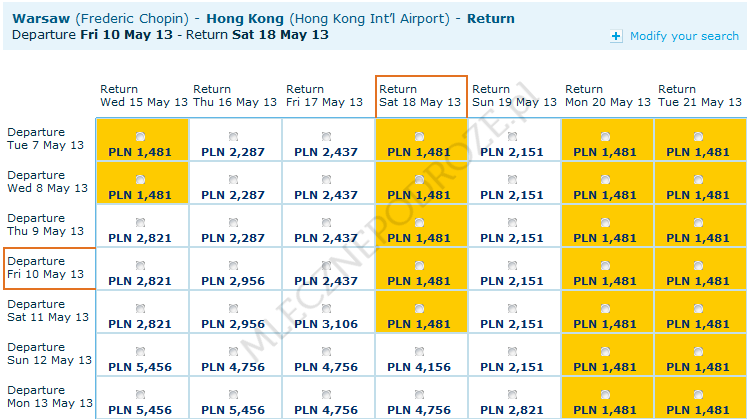Click the Return Sat 18 May 13 column header
Screen dimensions: 748x420
click(420, 96)
